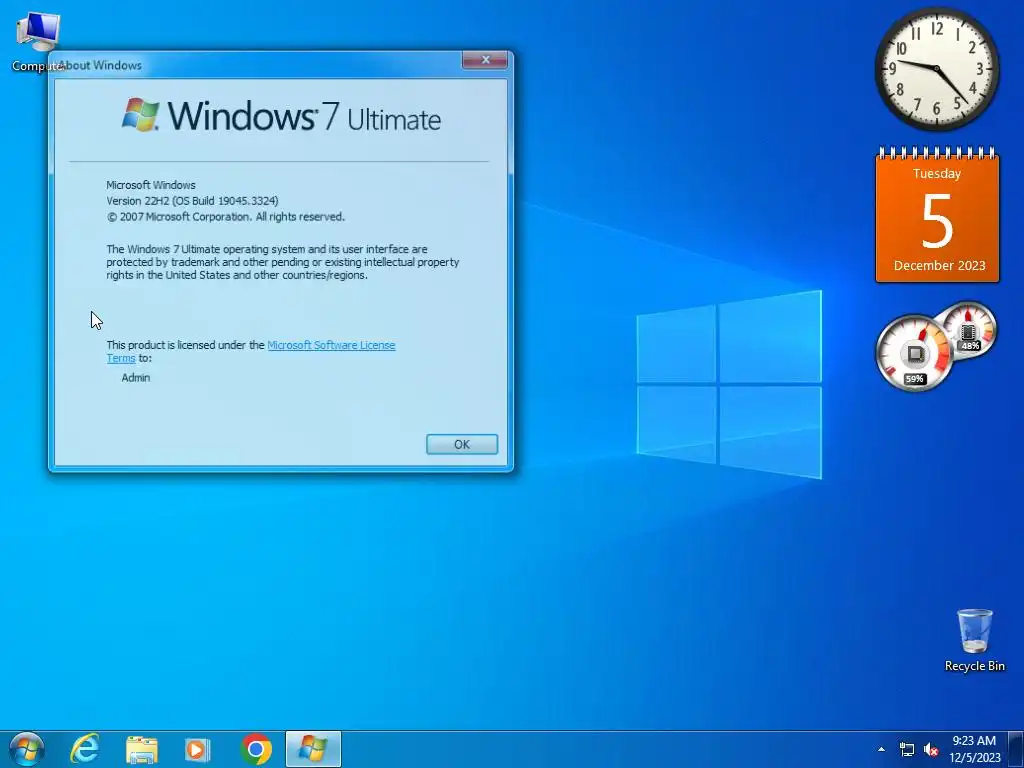This screenshot has width=1024, height=768.
Task: Click the 2007 Microsoft Corporation copyright line
Action: [225, 216]
